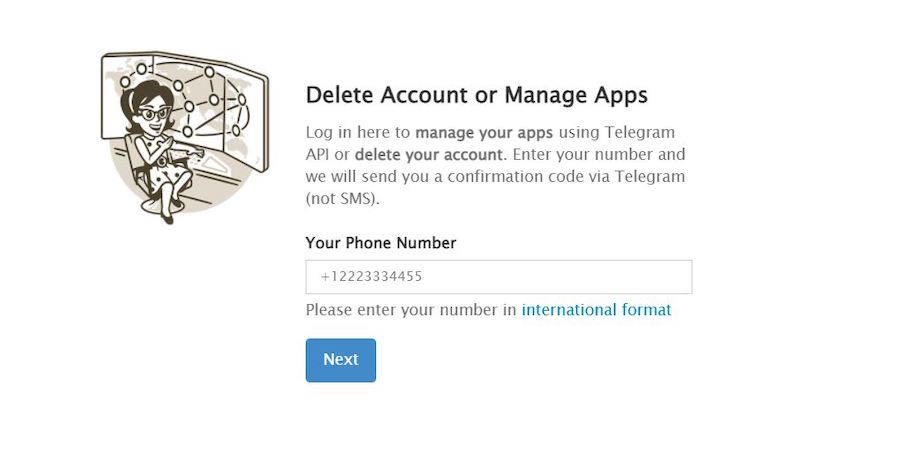
Task: Click the Next button
Action: (340, 360)
